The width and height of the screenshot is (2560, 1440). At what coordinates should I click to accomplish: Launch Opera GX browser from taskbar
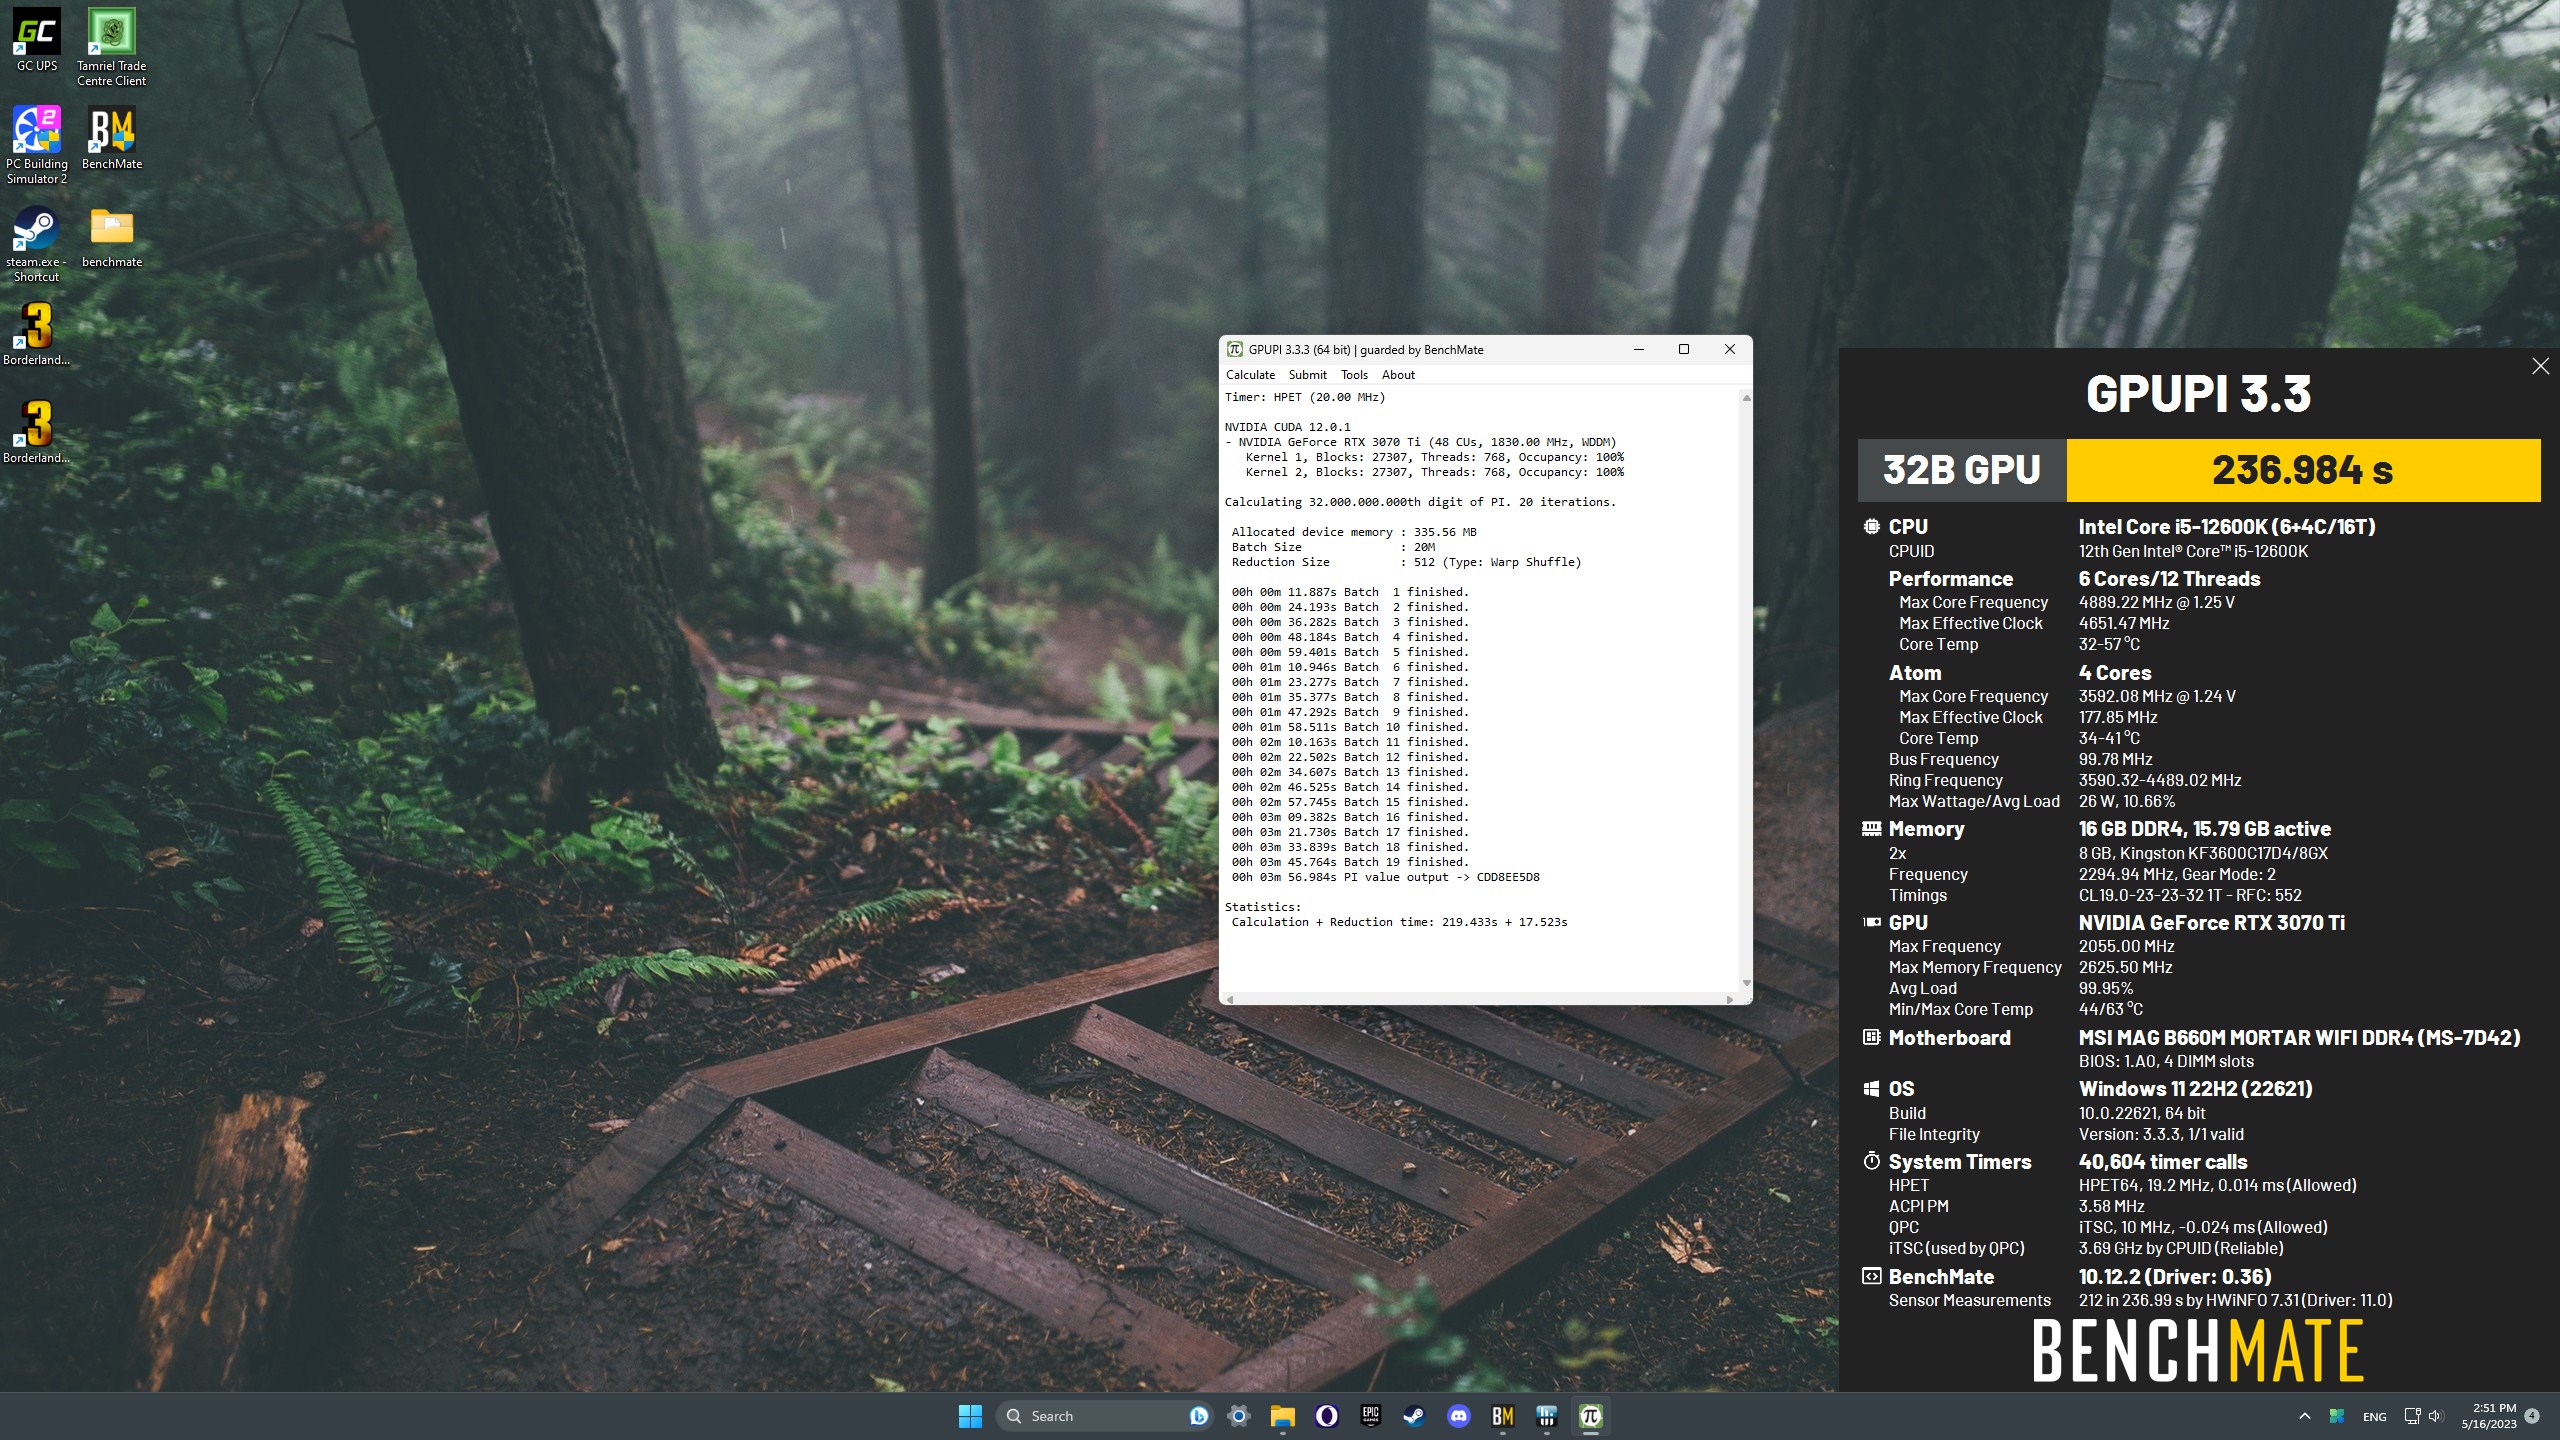[x=1327, y=1416]
